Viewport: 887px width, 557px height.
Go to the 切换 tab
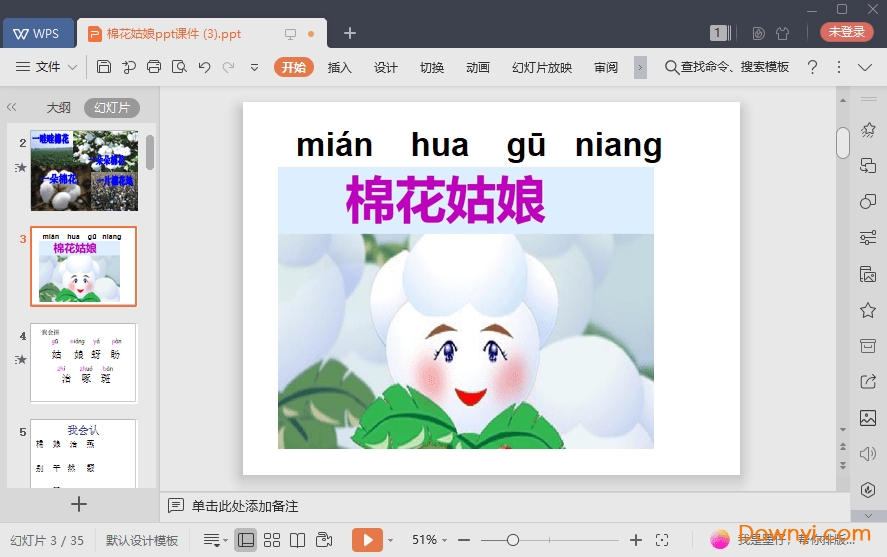tap(432, 67)
